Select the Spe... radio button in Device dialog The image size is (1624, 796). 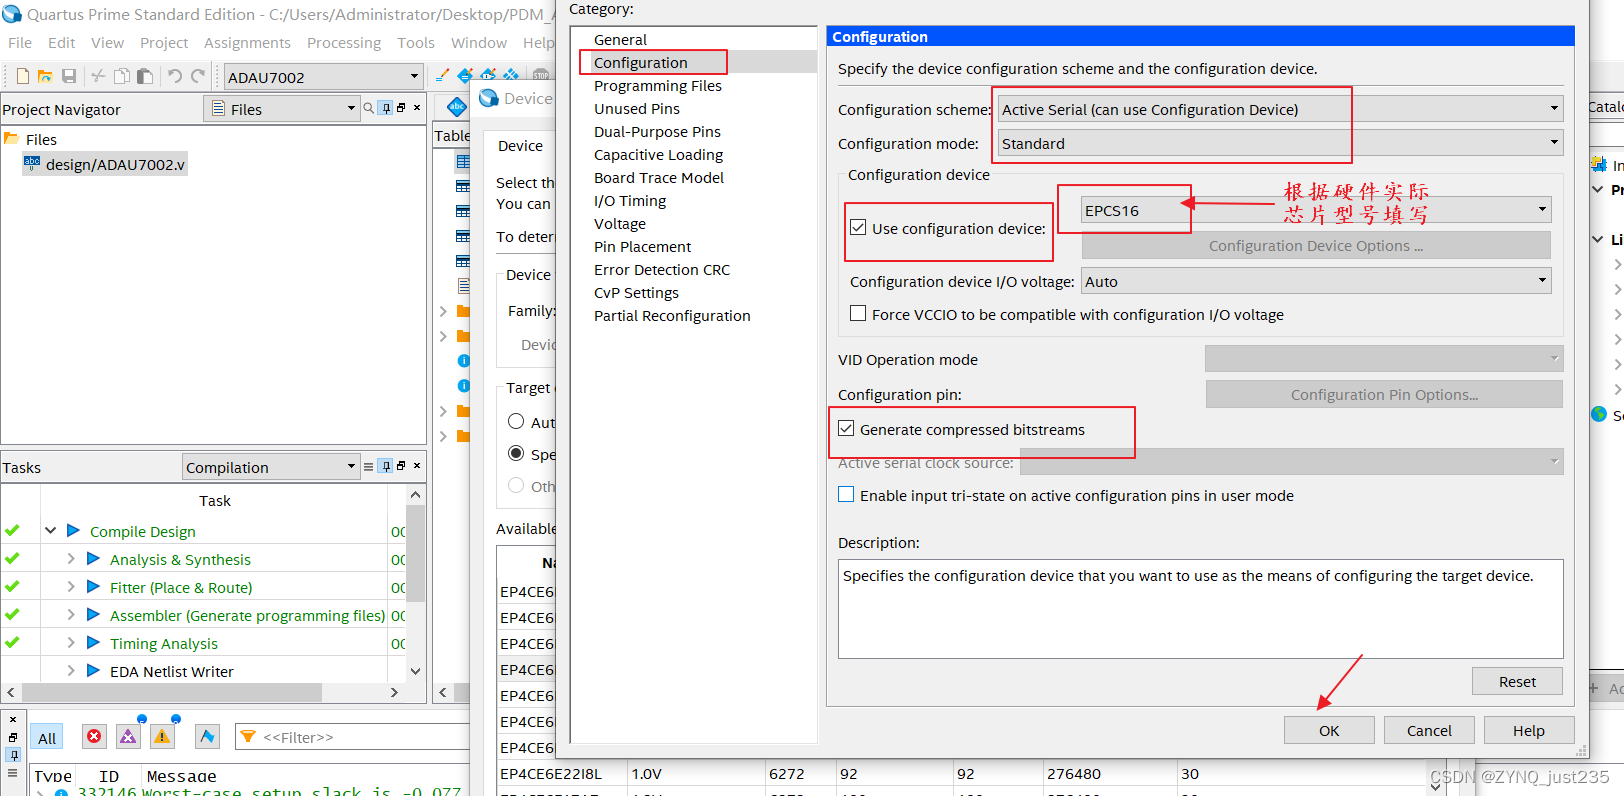[x=516, y=453]
